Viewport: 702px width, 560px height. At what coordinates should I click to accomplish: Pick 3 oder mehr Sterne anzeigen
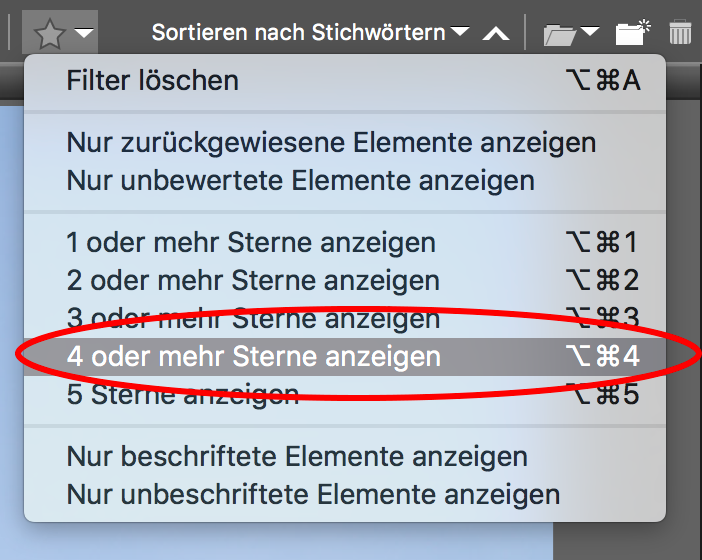pyautogui.click(x=253, y=318)
